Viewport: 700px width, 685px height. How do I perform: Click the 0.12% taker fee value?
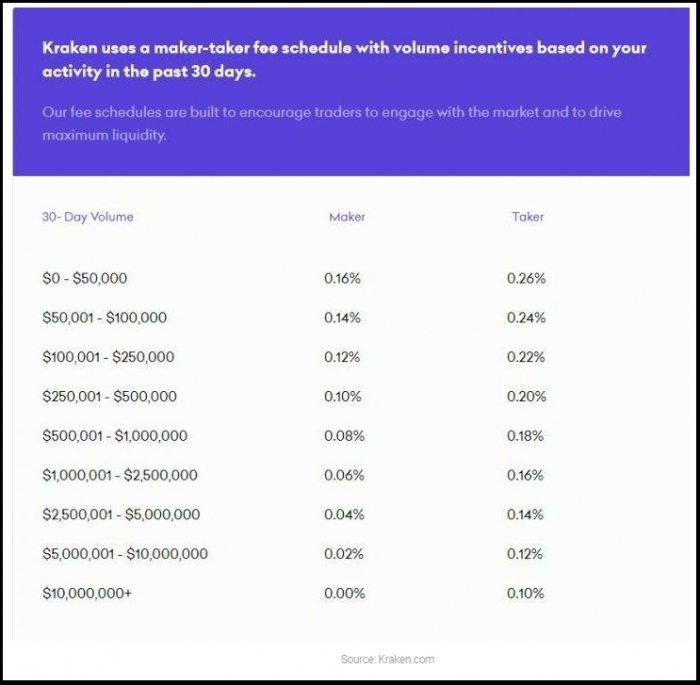point(525,554)
